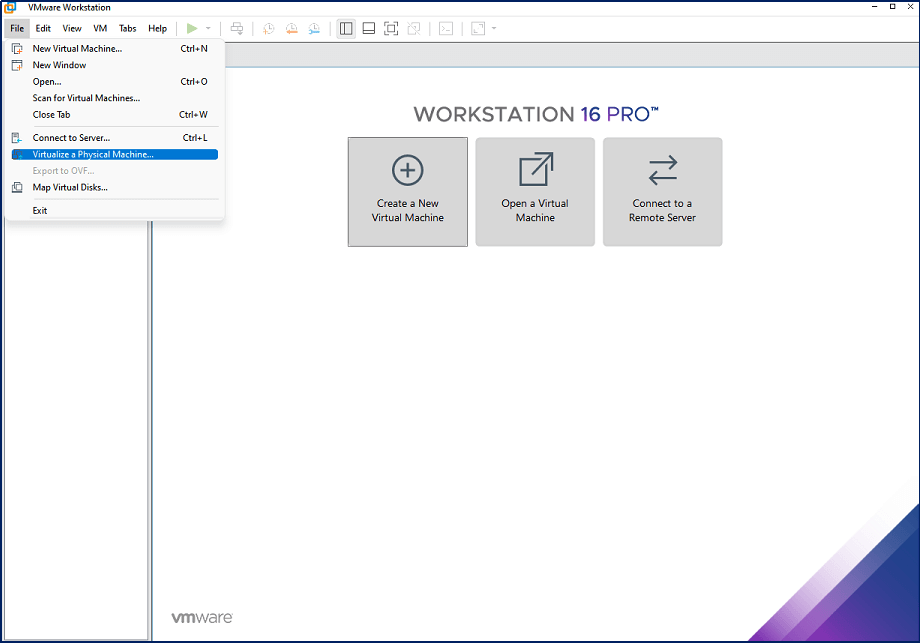Select Virtualize a Physical Machine menu entry

point(93,154)
